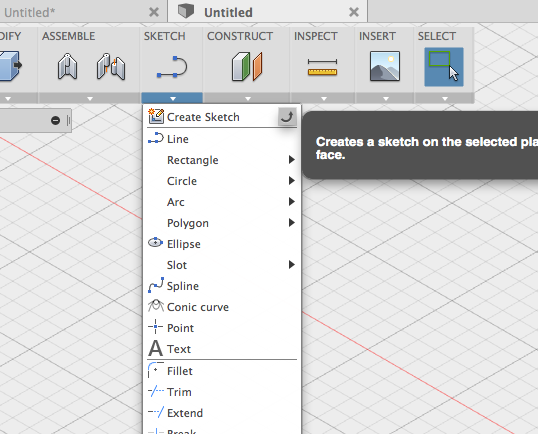Open the Select dropdown arrow
Image resolution: width=538 pixels, height=434 pixels.
pos(445,98)
